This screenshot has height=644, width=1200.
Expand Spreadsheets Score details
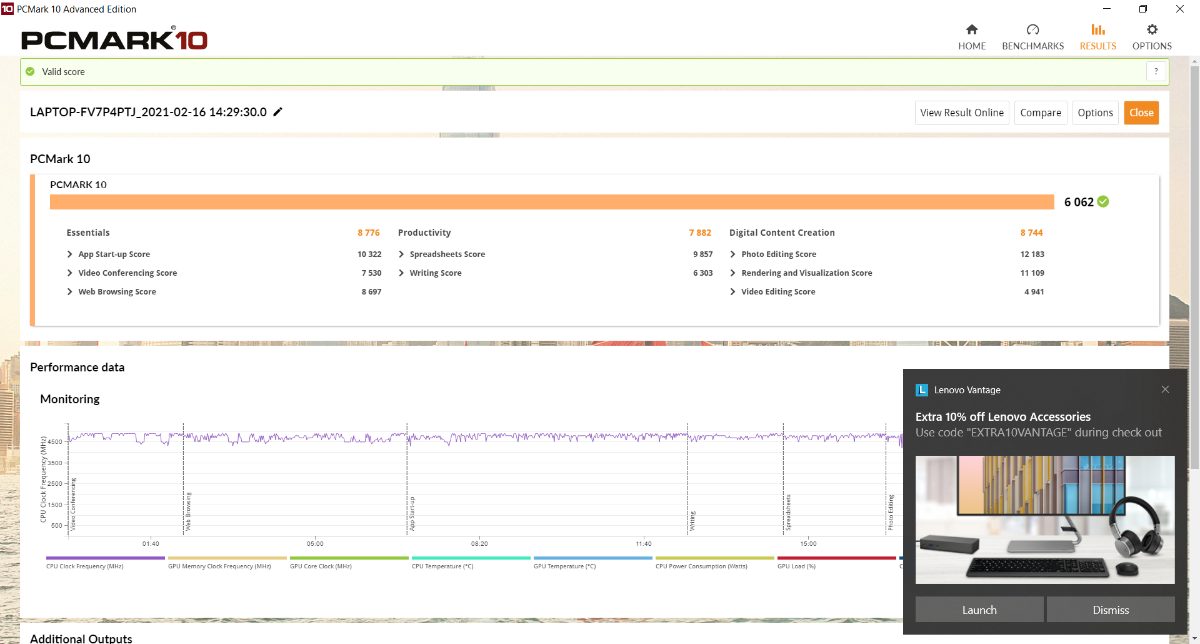click(x=401, y=255)
